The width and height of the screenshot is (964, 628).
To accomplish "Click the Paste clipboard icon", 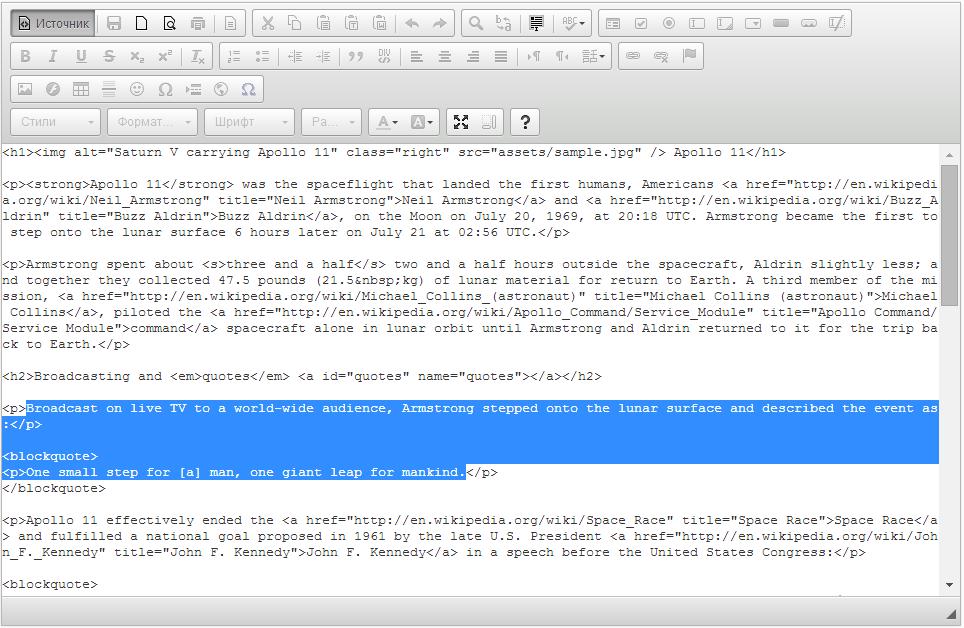I will (323, 23).
